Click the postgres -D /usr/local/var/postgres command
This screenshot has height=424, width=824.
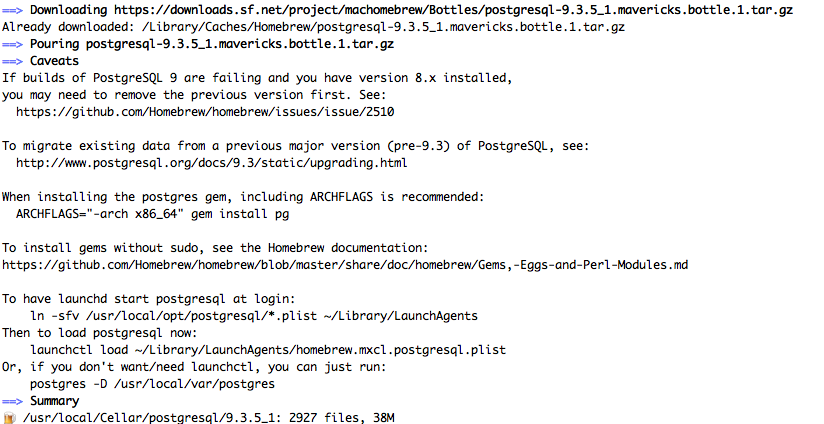coord(152,384)
